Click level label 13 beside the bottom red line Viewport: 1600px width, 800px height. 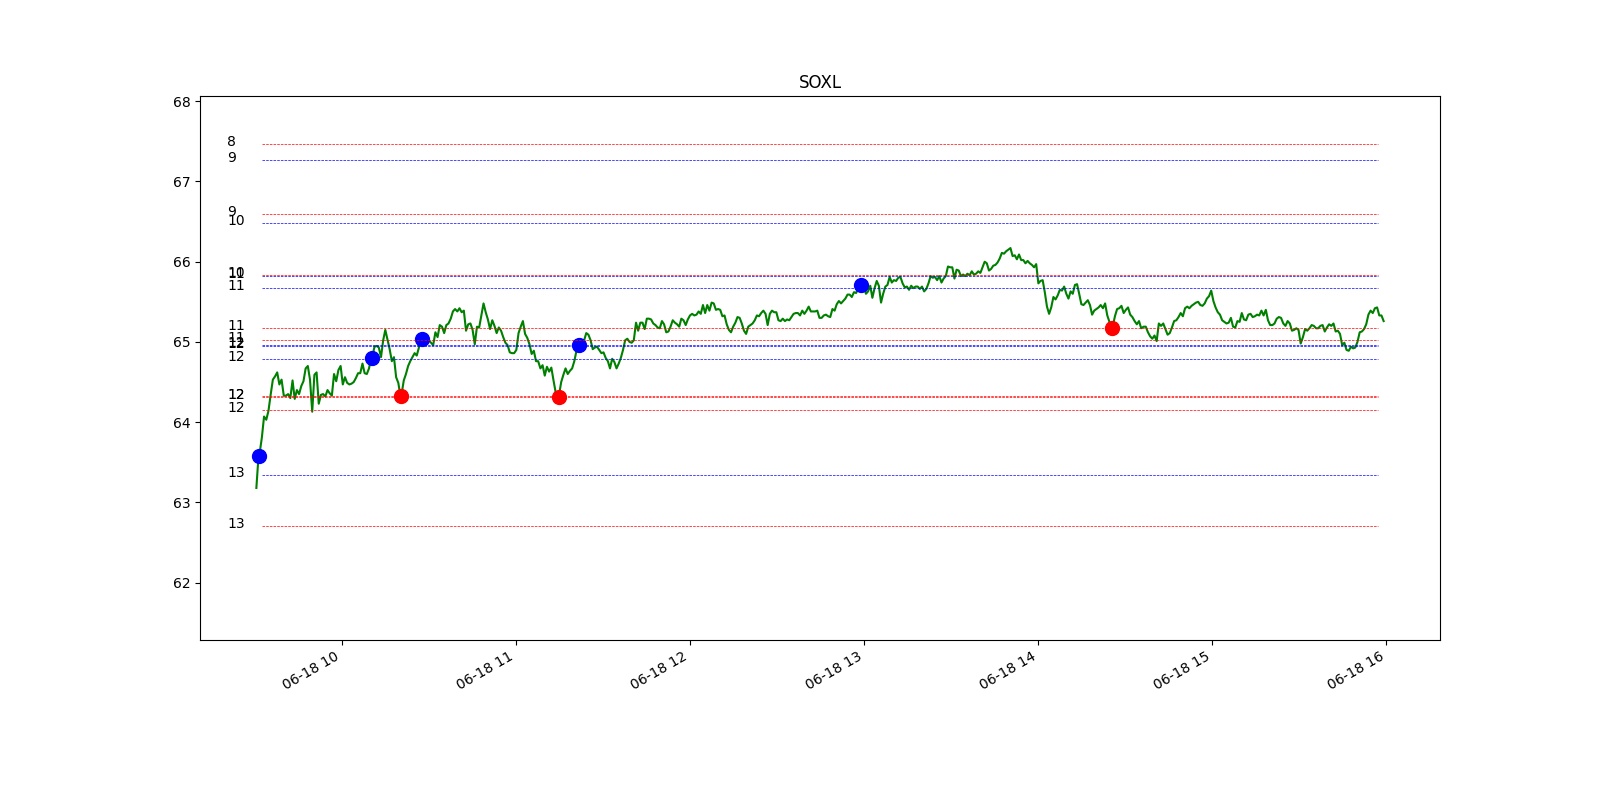point(236,524)
